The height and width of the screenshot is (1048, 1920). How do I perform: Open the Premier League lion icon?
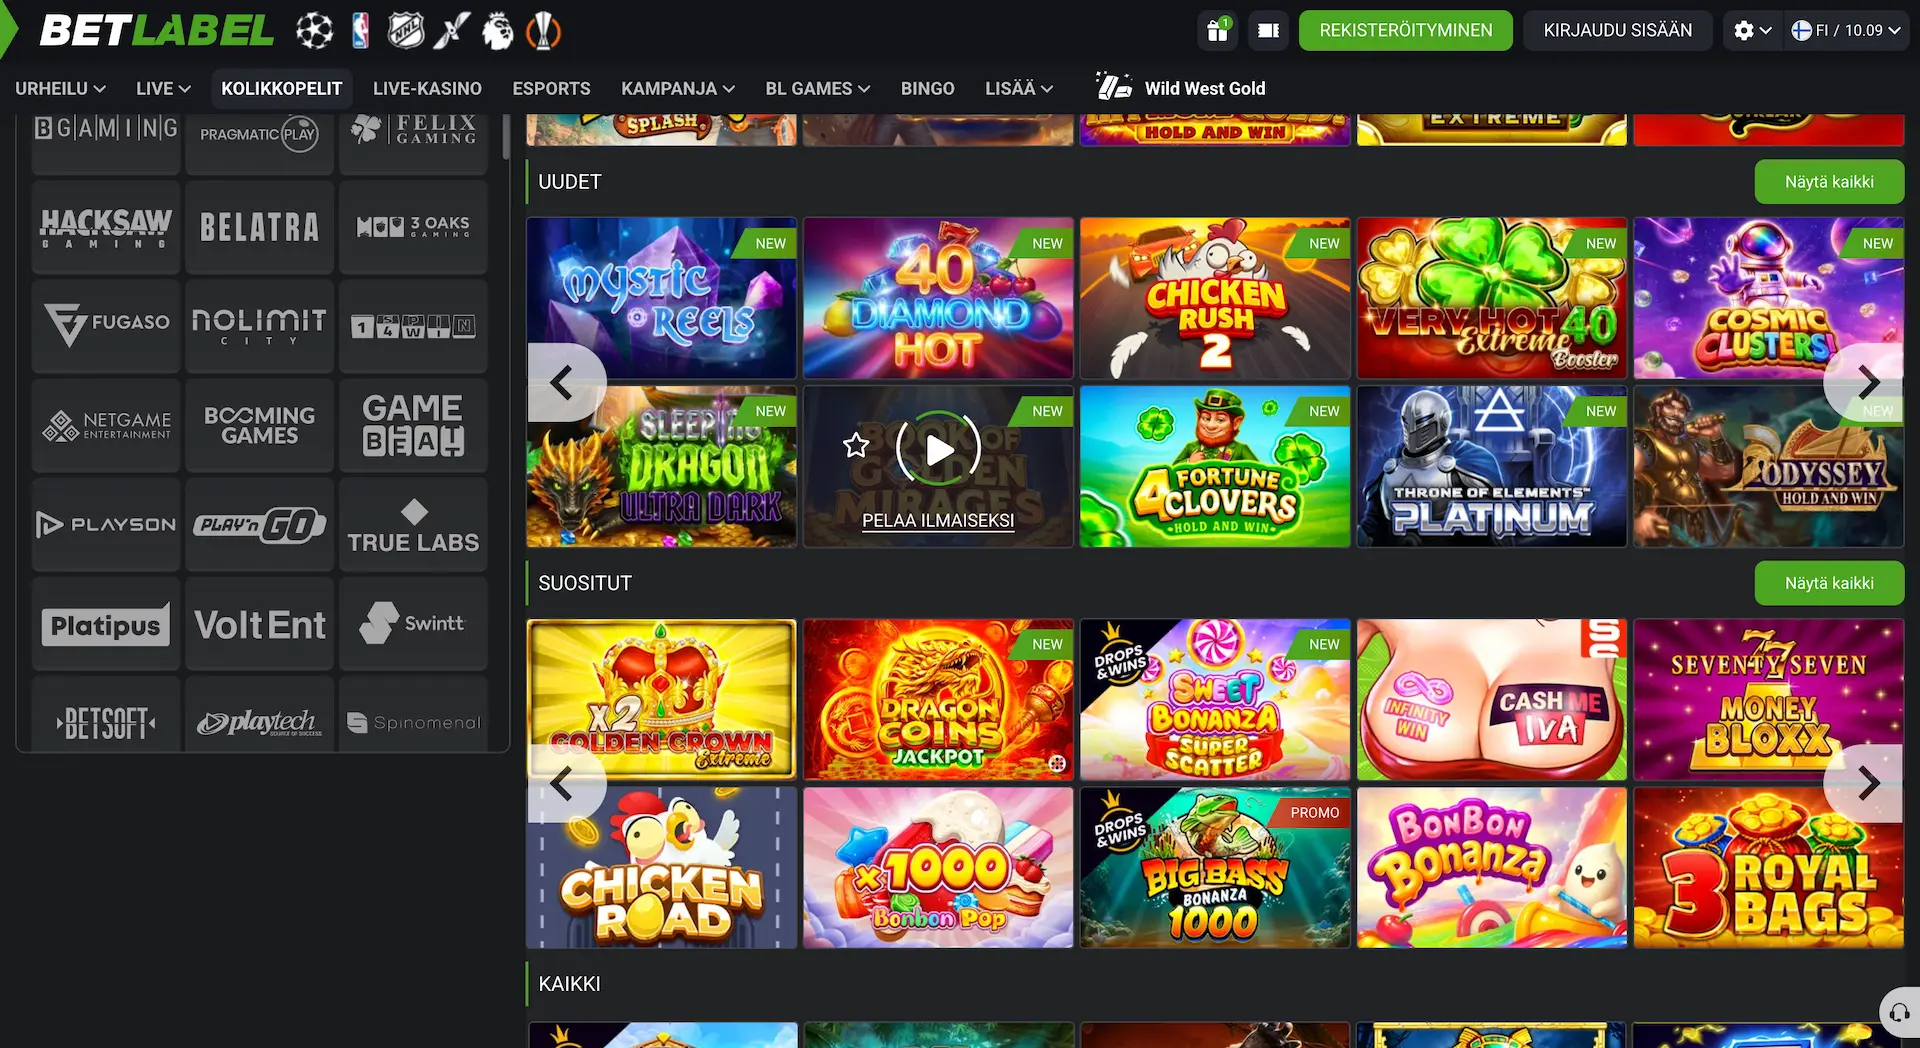coord(497,31)
